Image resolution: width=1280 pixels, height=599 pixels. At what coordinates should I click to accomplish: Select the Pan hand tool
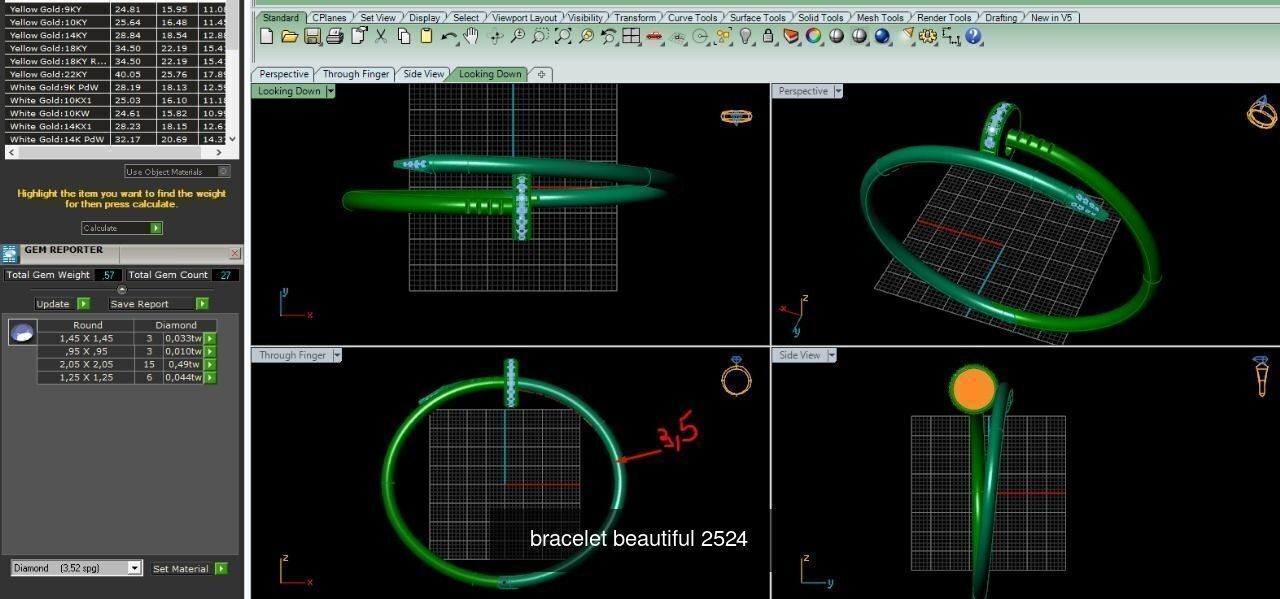pyautogui.click(x=471, y=36)
